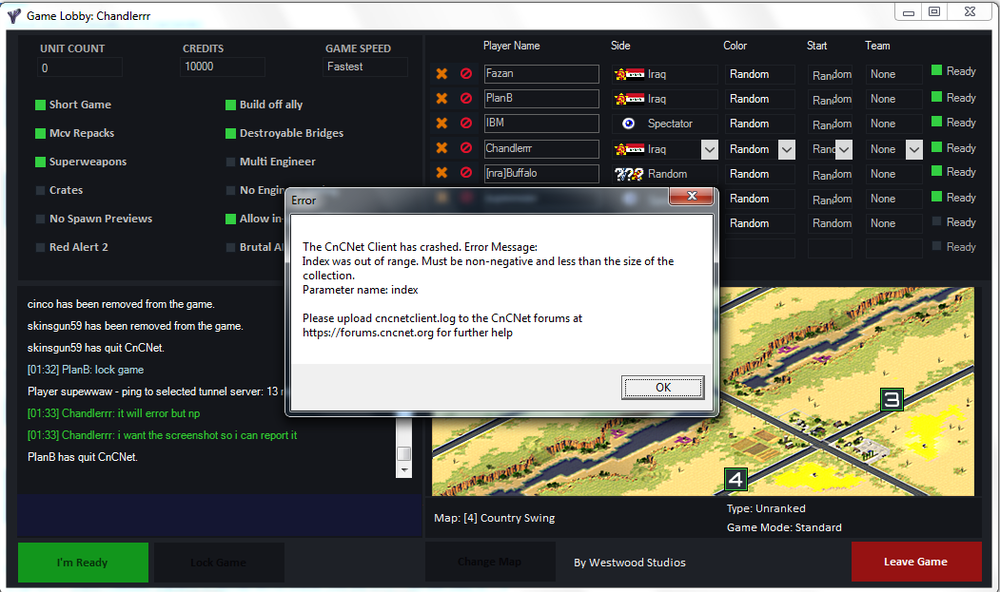Enable the Crates checkbox
Viewport: 1000px width, 592px height.
(x=40, y=190)
